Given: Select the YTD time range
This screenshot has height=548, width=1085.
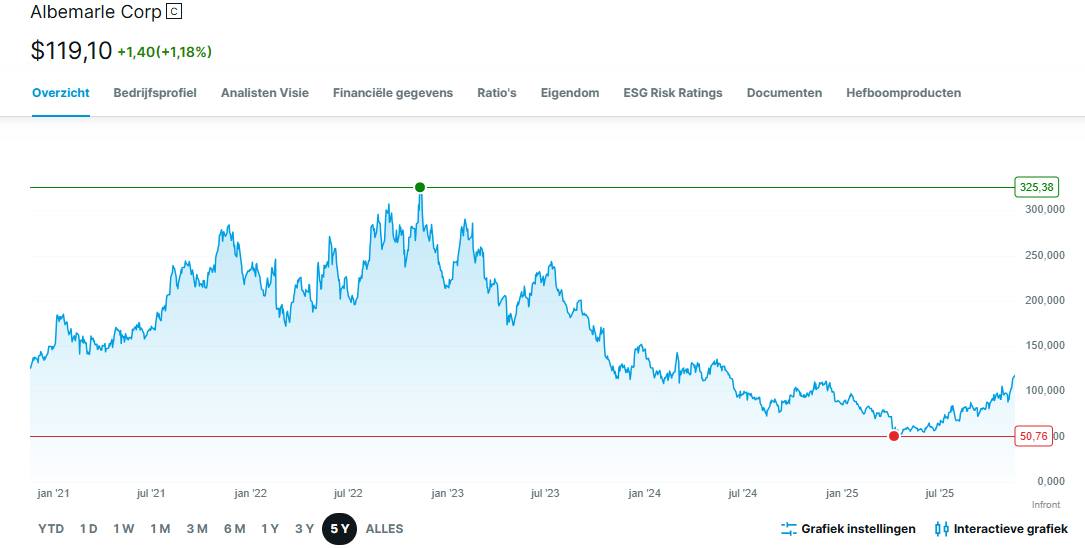Looking at the screenshot, I should [51, 529].
